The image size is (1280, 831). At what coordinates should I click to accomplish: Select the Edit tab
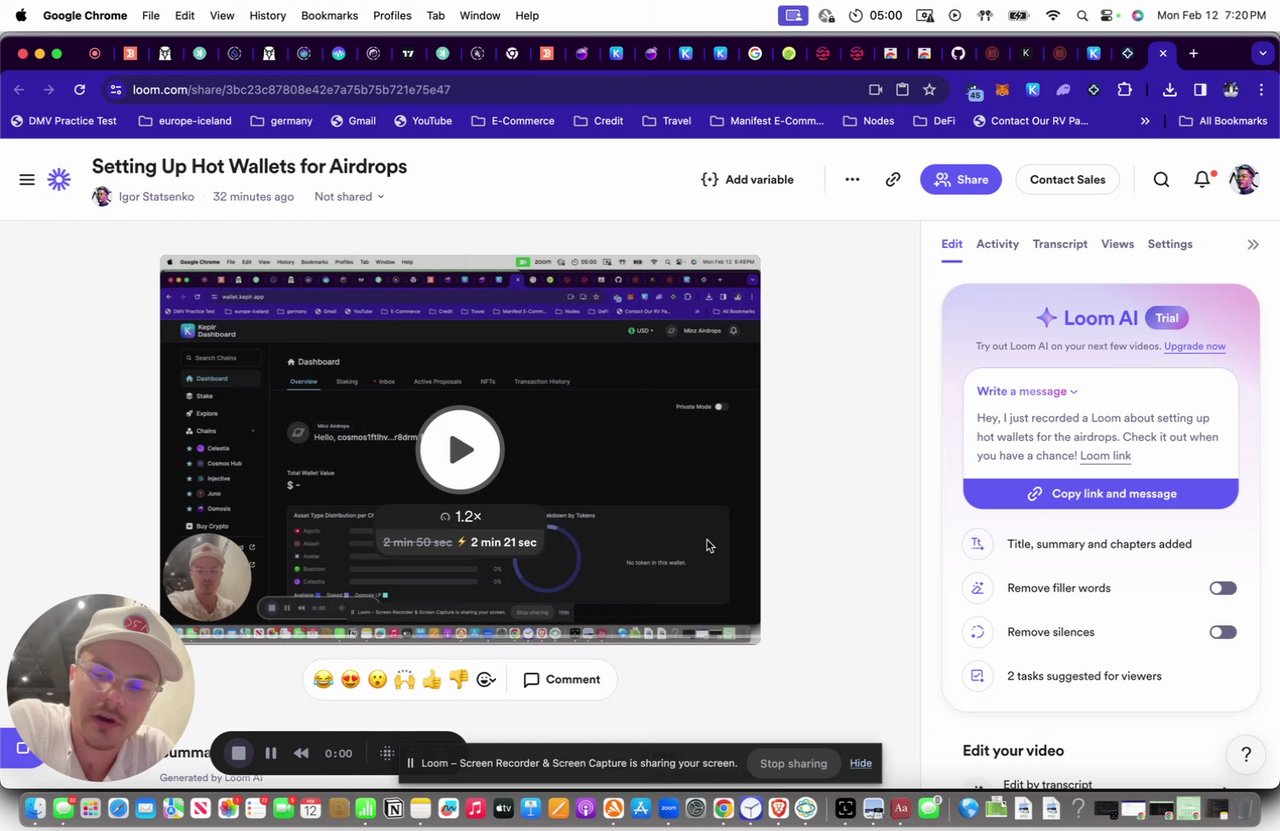[952, 244]
